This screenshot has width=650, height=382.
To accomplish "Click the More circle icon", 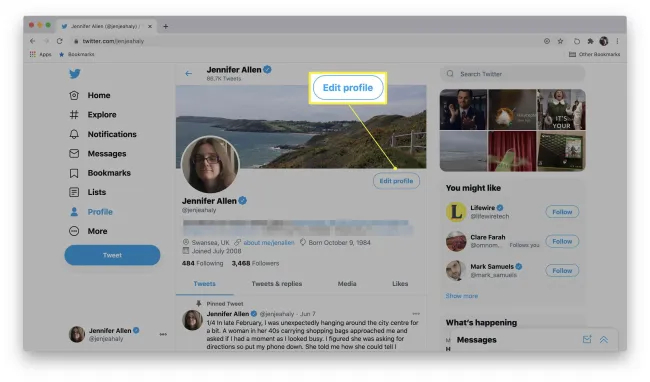I will click(74, 231).
